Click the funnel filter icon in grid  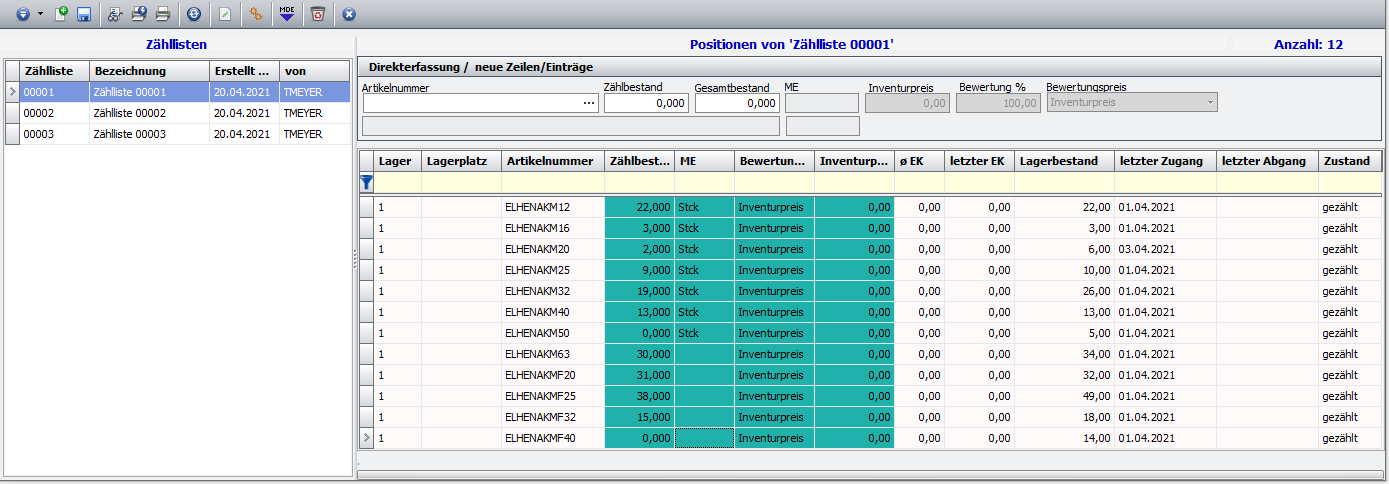(x=367, y=182)
